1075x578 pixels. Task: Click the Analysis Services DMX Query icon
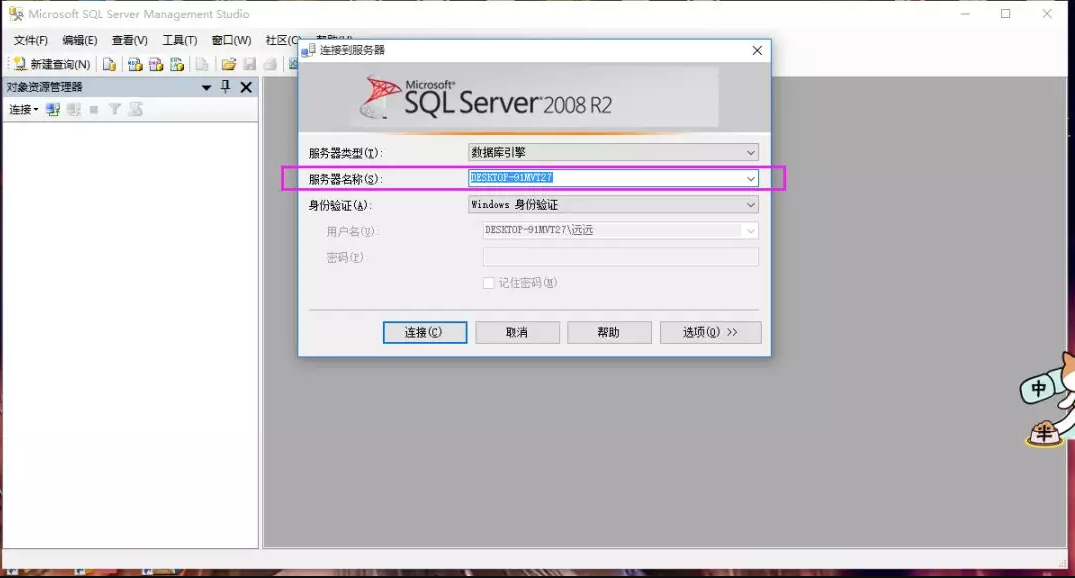click(x=156, y=64)
